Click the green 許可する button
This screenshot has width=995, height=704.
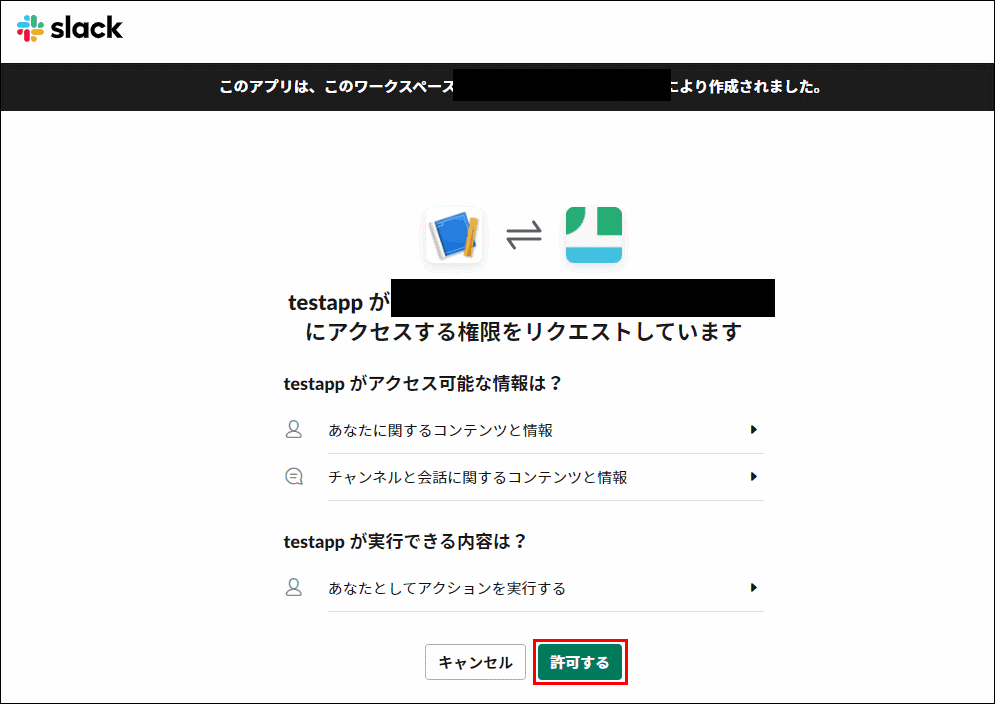[580, 662]
